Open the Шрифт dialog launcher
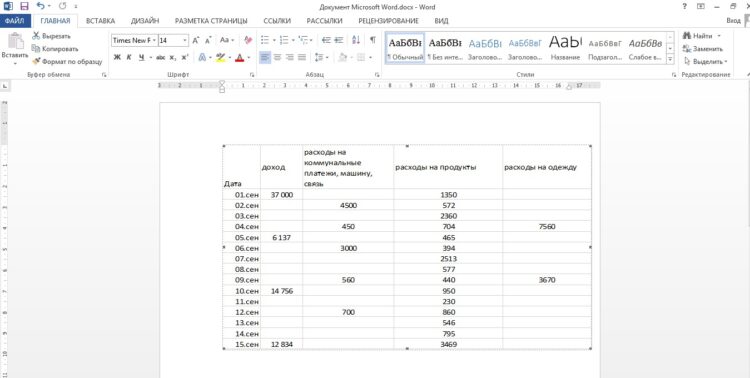 click(x=252, y=75)
